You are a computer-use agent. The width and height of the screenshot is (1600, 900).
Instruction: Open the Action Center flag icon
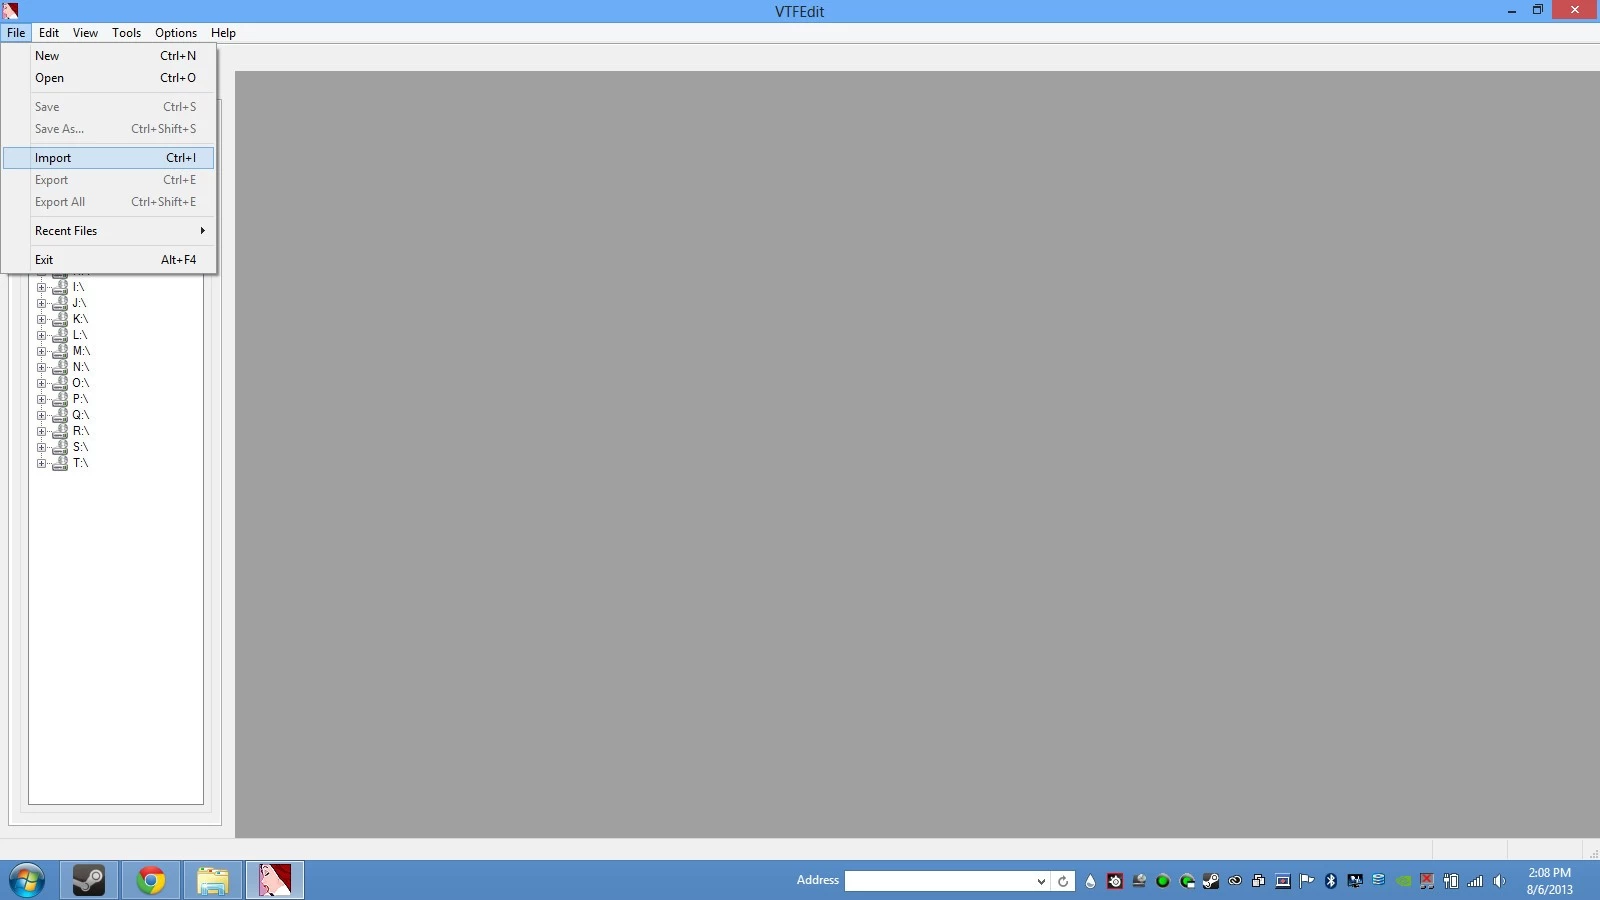[1307, 881]
